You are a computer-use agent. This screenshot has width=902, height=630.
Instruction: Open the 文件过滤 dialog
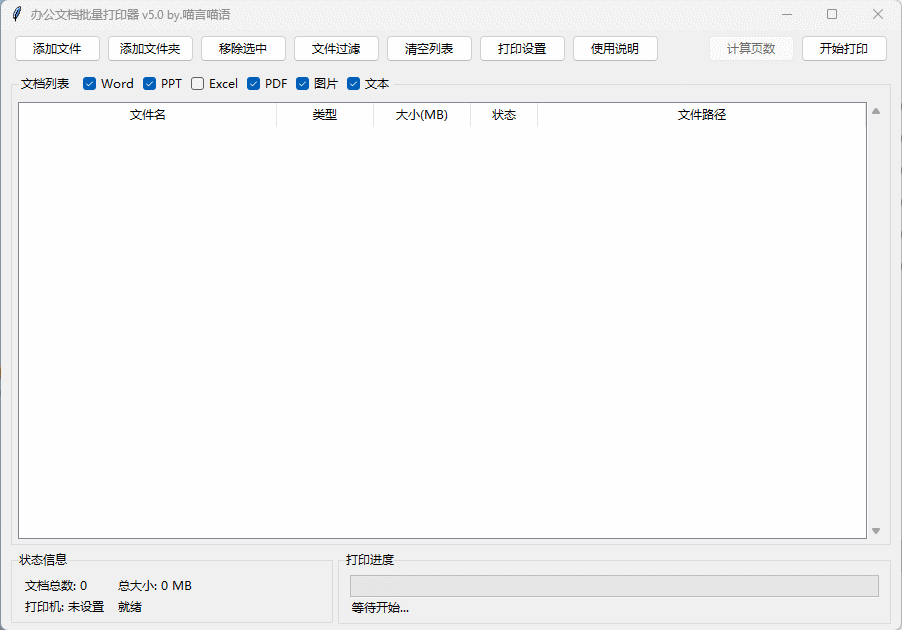(x=336, y=49)
